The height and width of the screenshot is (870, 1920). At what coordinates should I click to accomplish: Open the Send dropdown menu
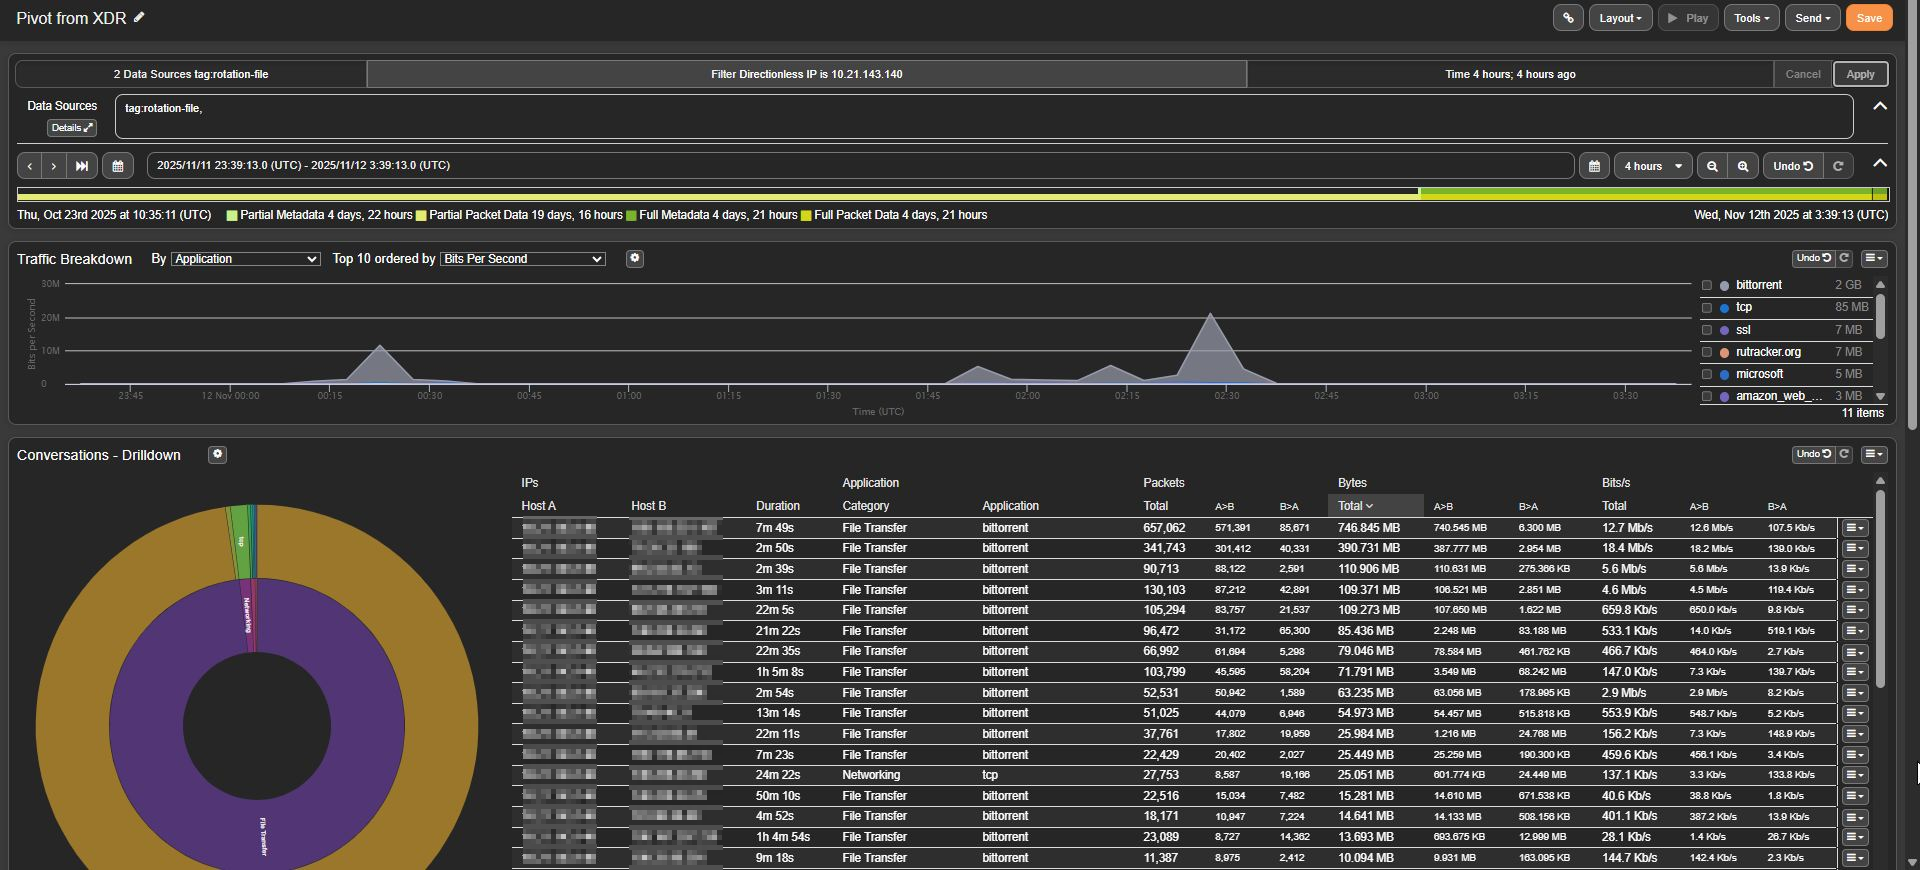coord(1812,18)
